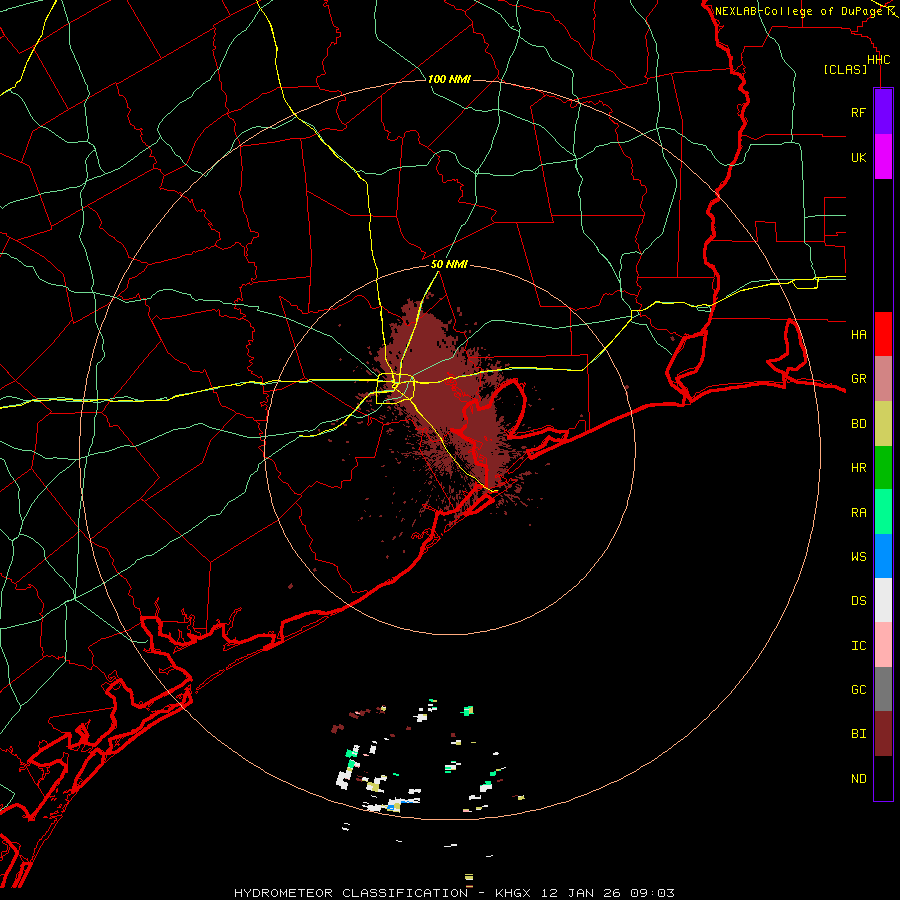This screenshot has width=900, height=900.
Task: Click the "KHGX" station identifier text
Action: point(515,893)
